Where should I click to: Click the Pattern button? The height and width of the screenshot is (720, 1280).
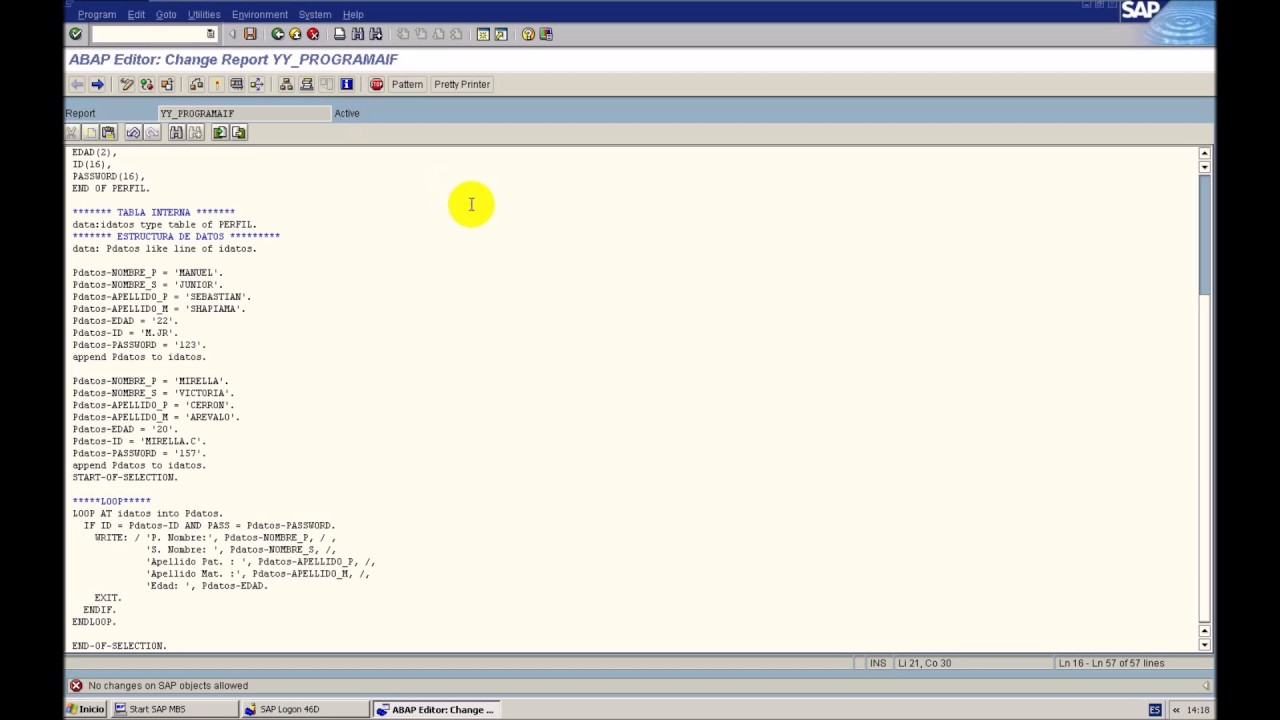click(407, 84)
